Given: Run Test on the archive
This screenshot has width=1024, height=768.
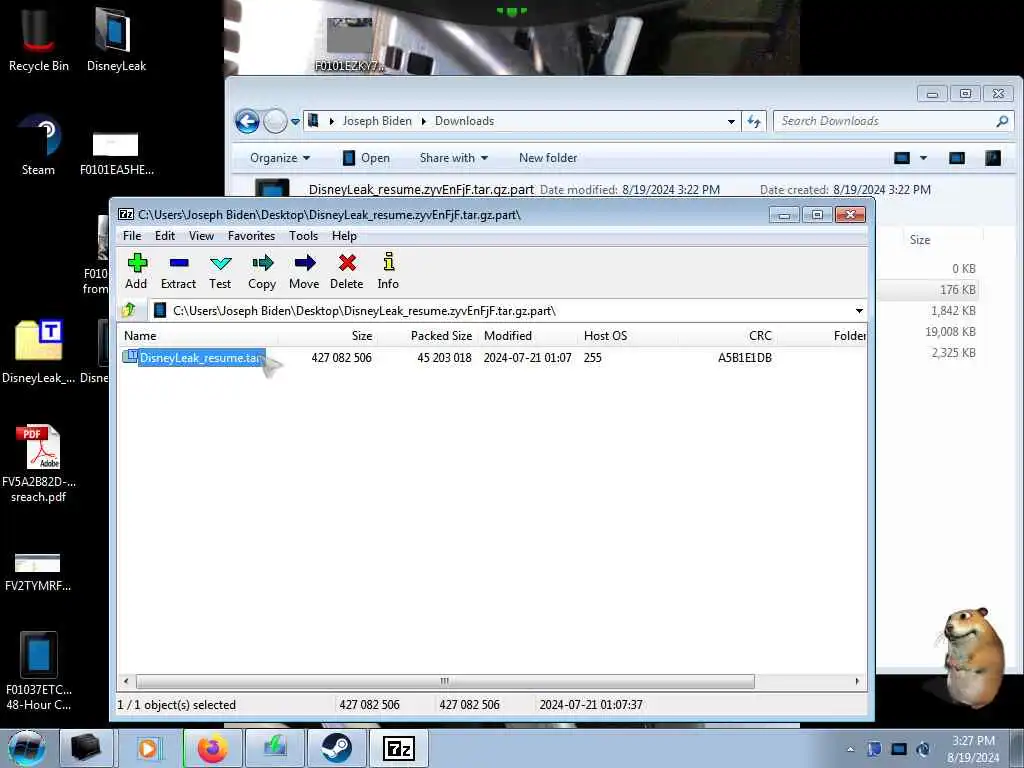Looking at the screenshot, I should pos(220,271).
